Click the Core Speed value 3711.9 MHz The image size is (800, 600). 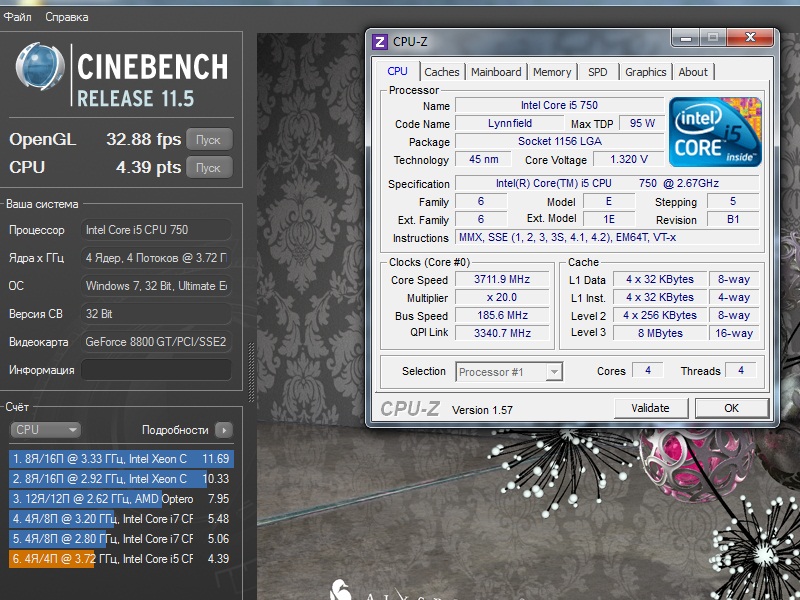click(502, 280)
